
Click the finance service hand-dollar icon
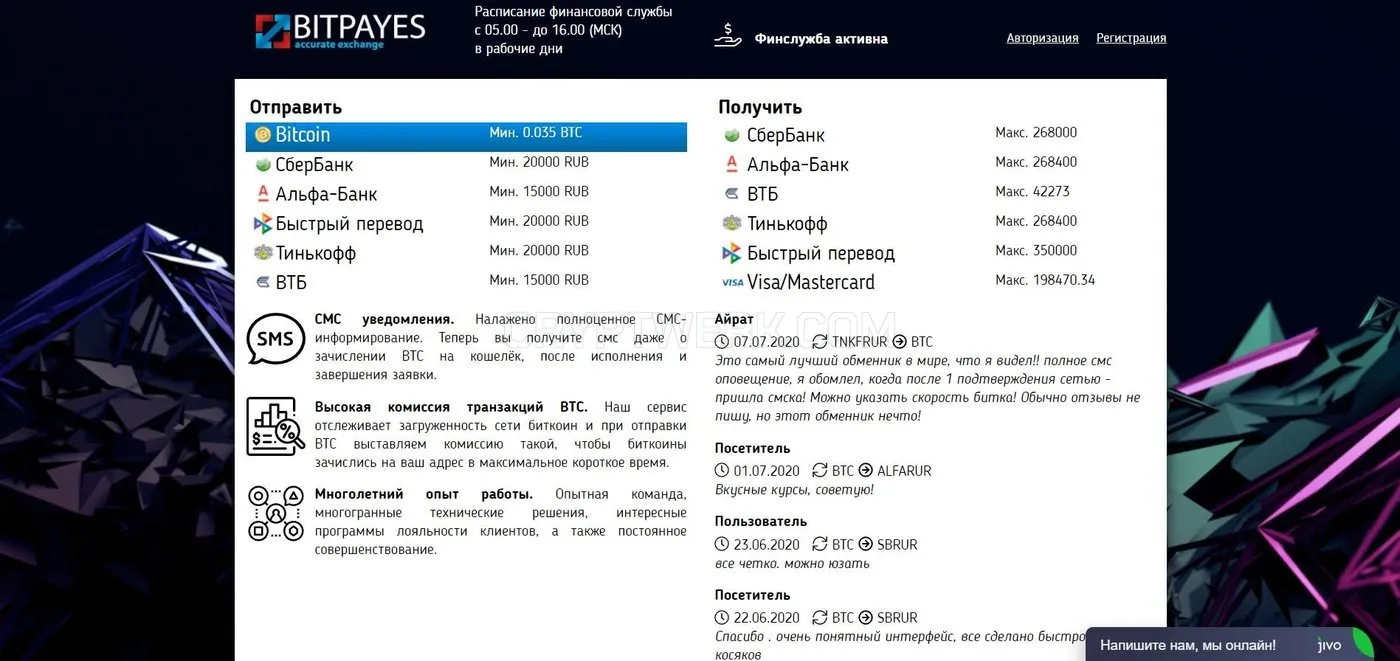coord(727,36)
